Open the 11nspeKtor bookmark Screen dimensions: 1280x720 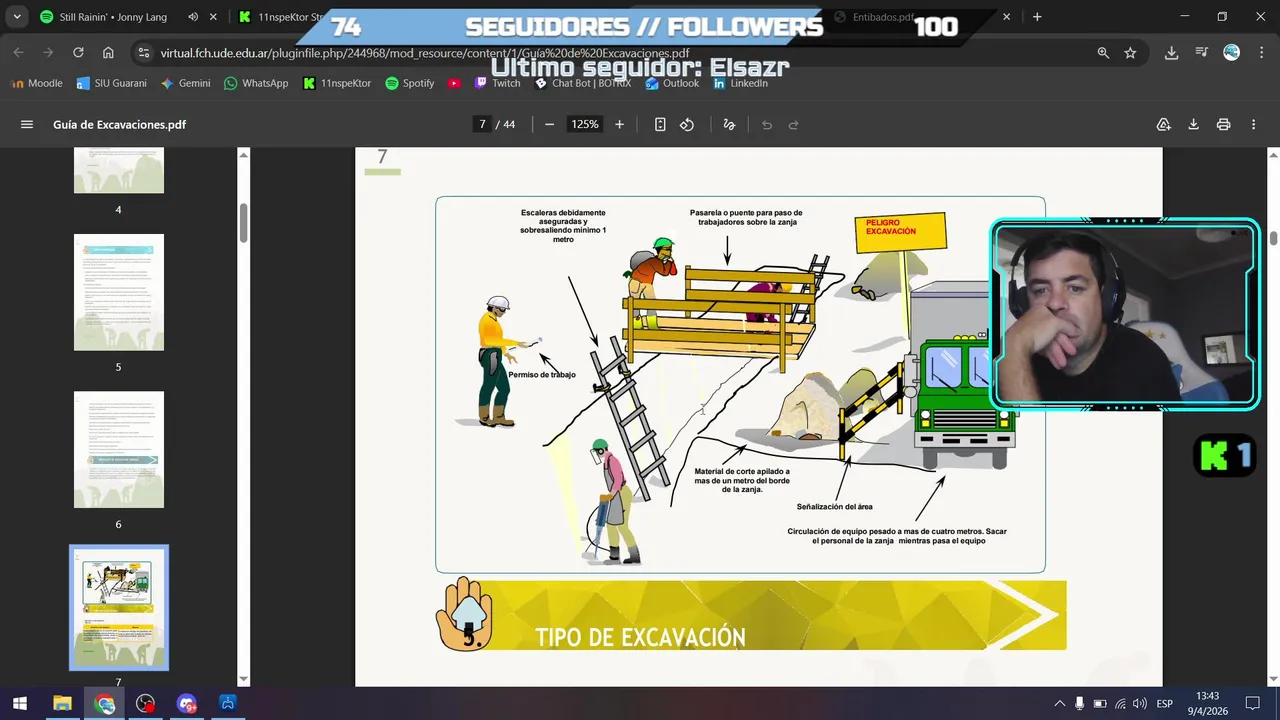[x=337, y=83]
